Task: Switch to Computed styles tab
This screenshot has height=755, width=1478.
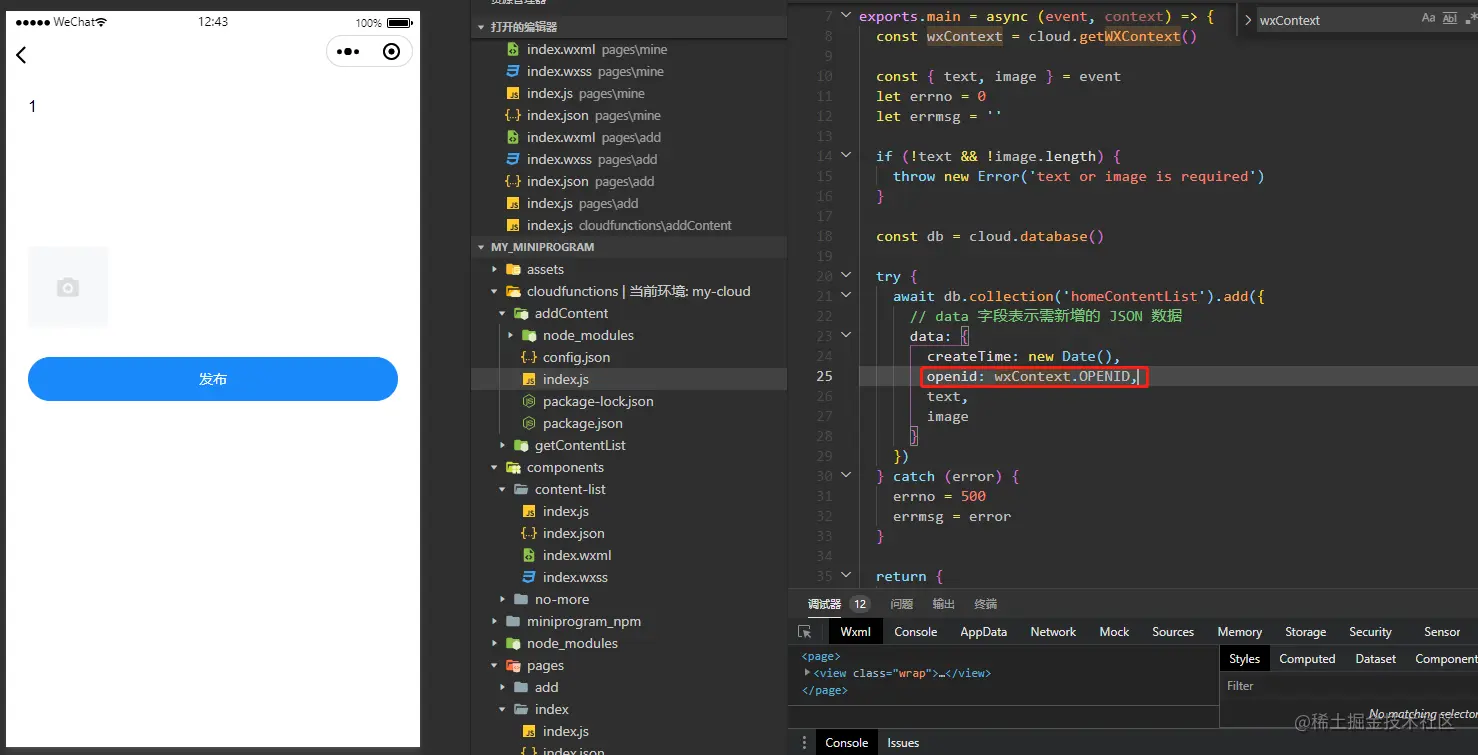Action: click(1307, 659)
